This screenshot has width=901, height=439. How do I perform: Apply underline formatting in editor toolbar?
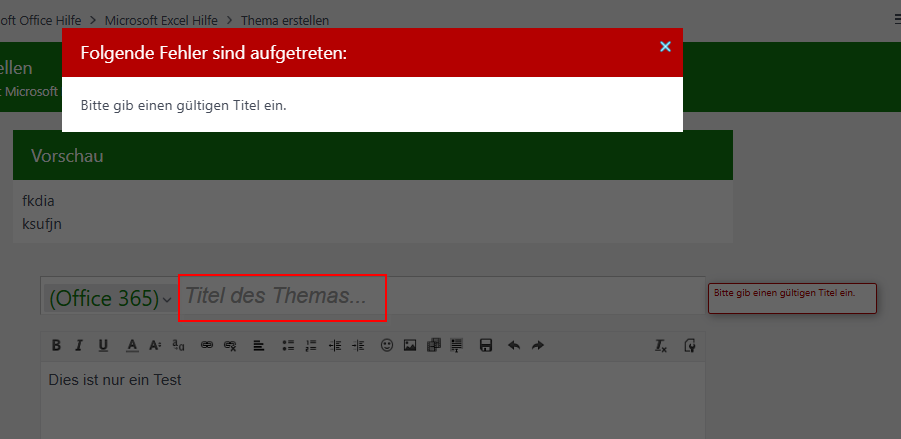coord(103,345)
